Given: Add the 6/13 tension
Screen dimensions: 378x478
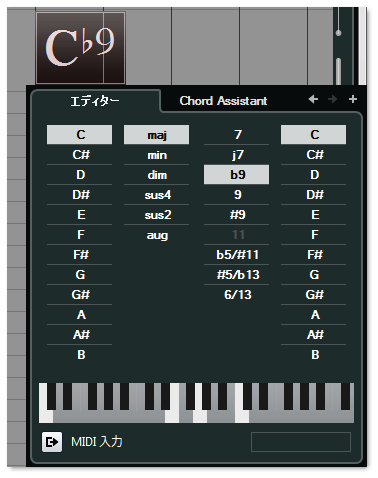Looking at the screenshot, I should (x=236, y=295).
